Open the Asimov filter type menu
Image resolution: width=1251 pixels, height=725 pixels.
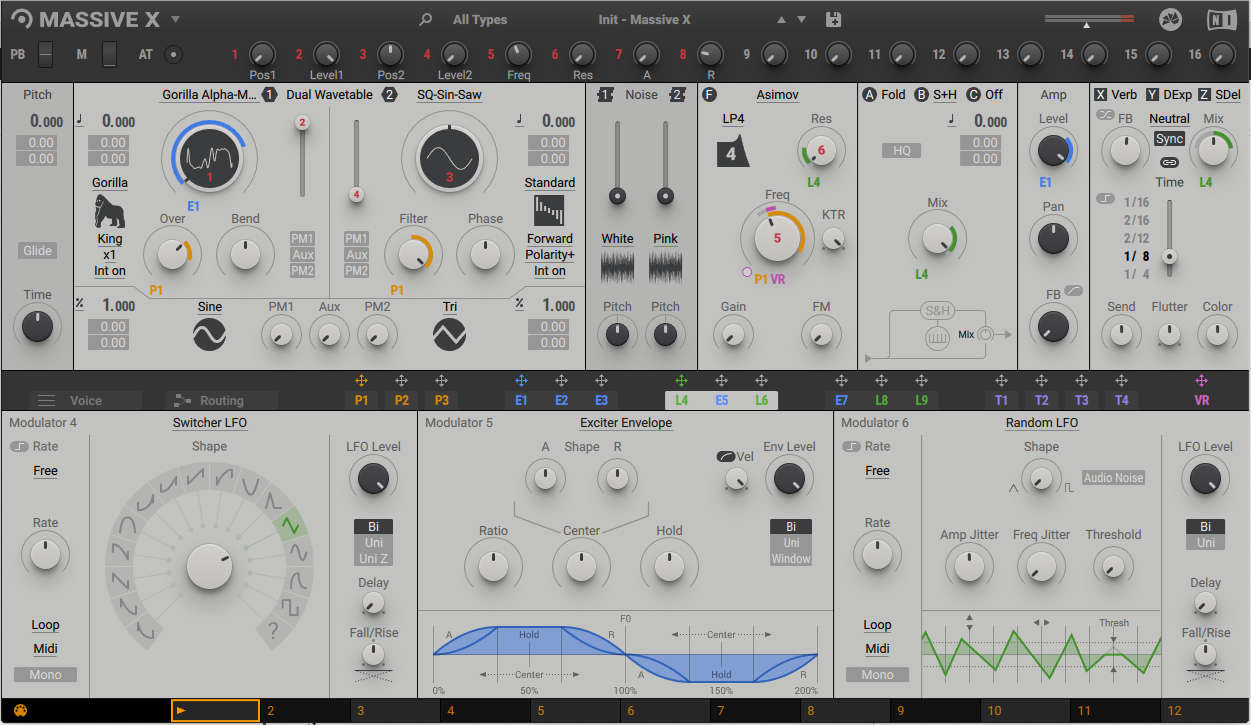[777, 95]
